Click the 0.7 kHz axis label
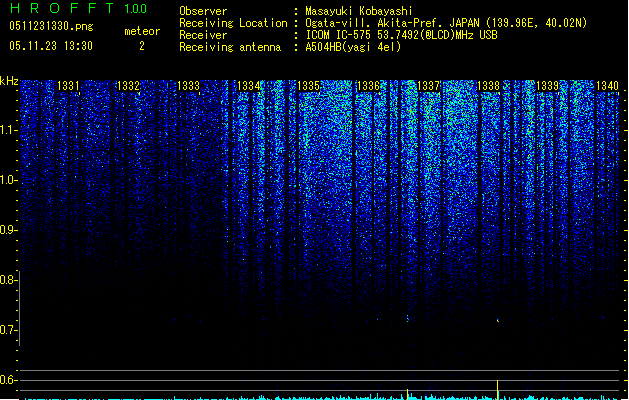 (8, 330)
